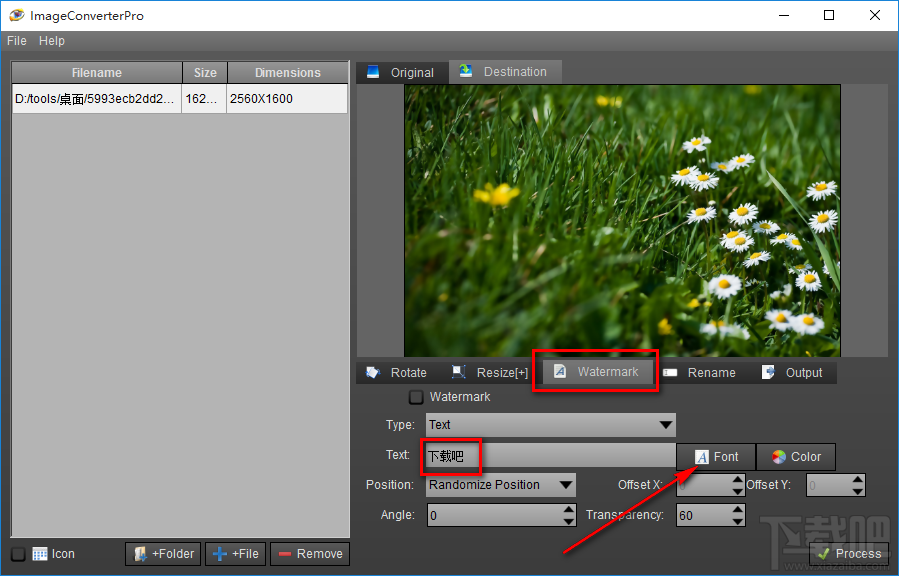Increase the Angle value with up arrow
This screenshot has width=899, height=576.
point(568,509)
